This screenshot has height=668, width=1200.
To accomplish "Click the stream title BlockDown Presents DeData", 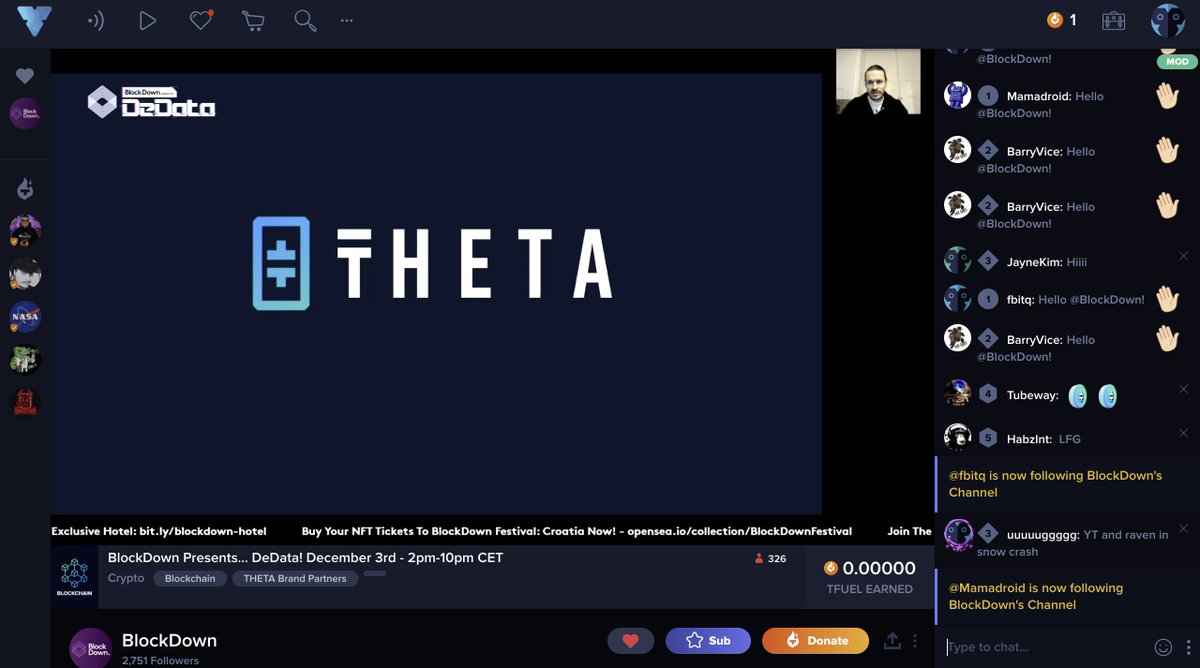I will click(x=305, y=558).
